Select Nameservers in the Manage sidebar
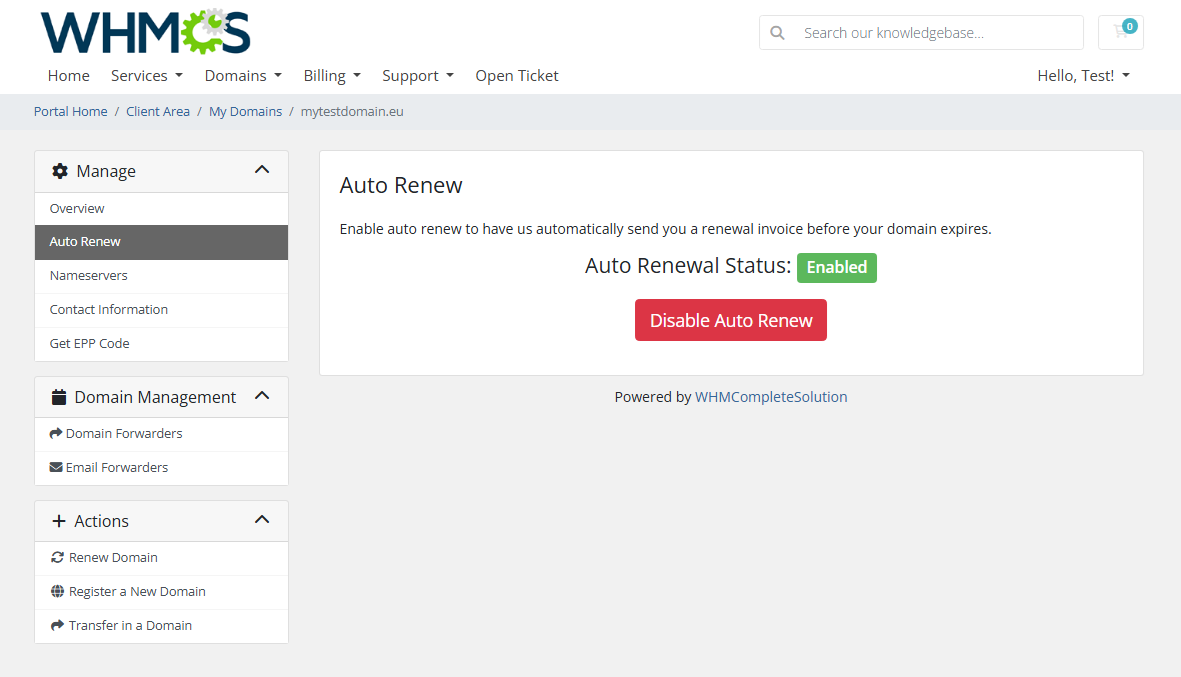 tap(161, 276)
